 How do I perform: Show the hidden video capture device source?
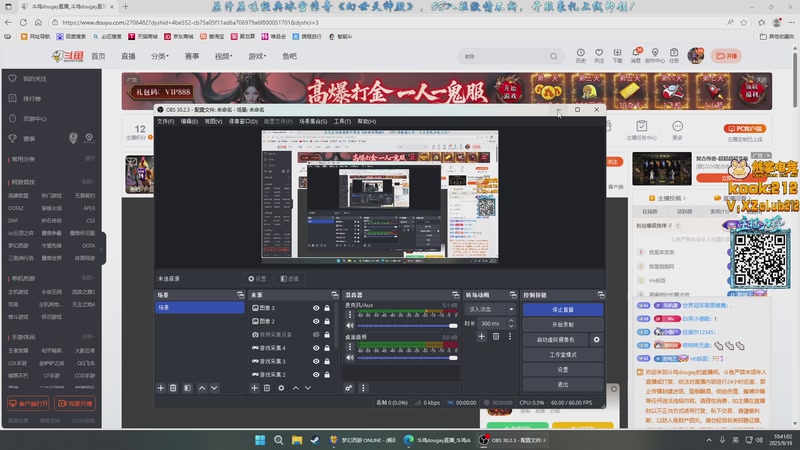316,335
